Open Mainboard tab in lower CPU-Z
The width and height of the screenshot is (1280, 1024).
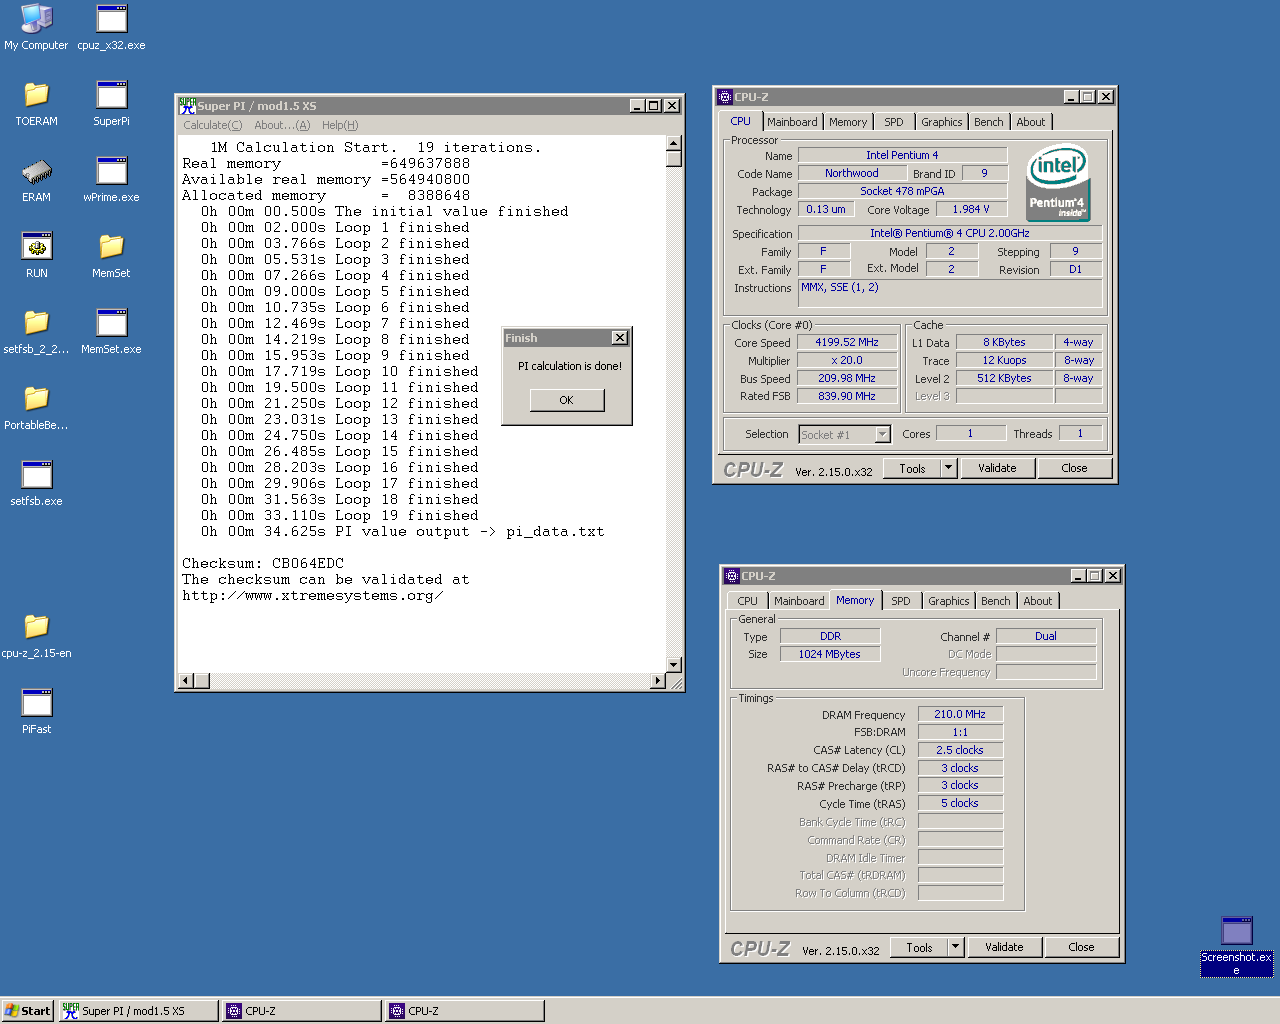click(800, 601)
